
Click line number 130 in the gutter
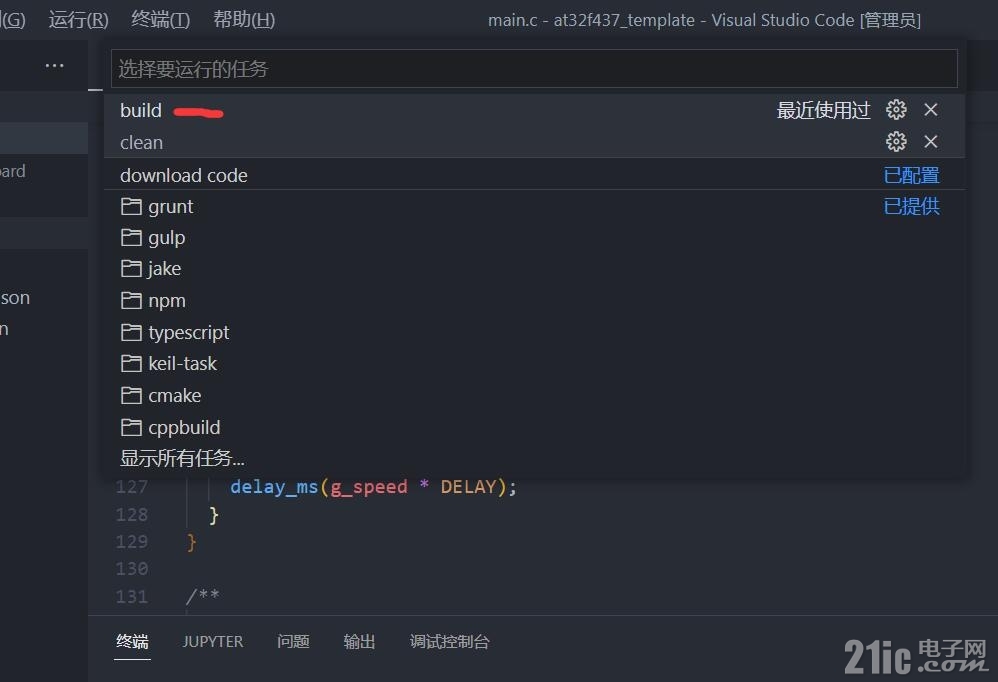click(132, 568)
